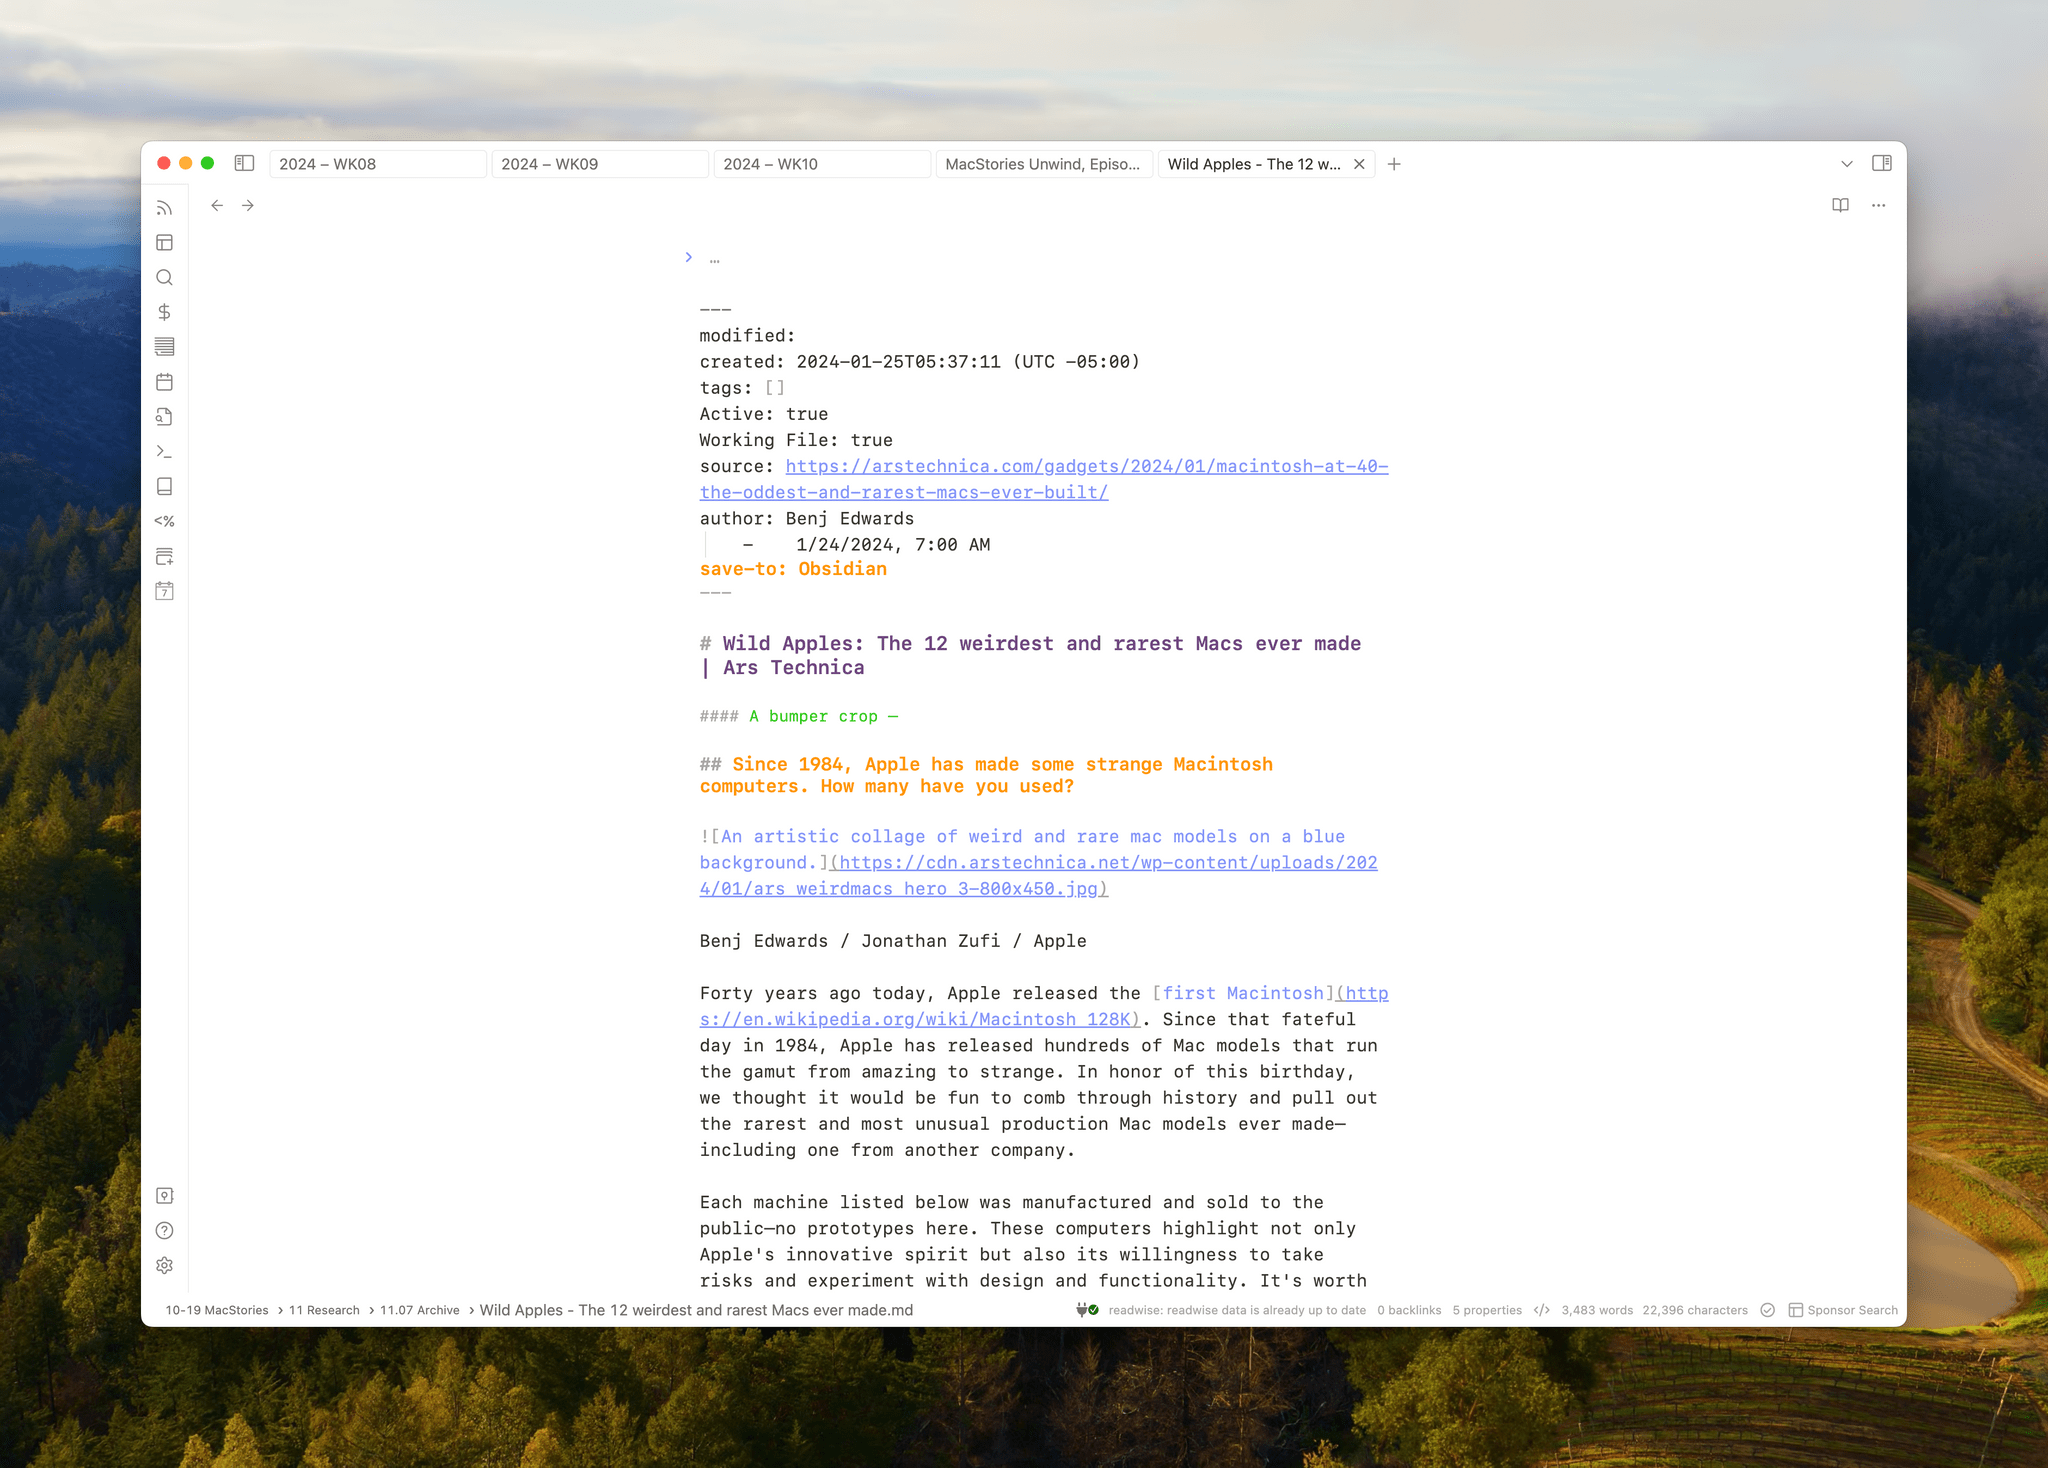Click the stacked lines ribbon icon

point(165,347)
